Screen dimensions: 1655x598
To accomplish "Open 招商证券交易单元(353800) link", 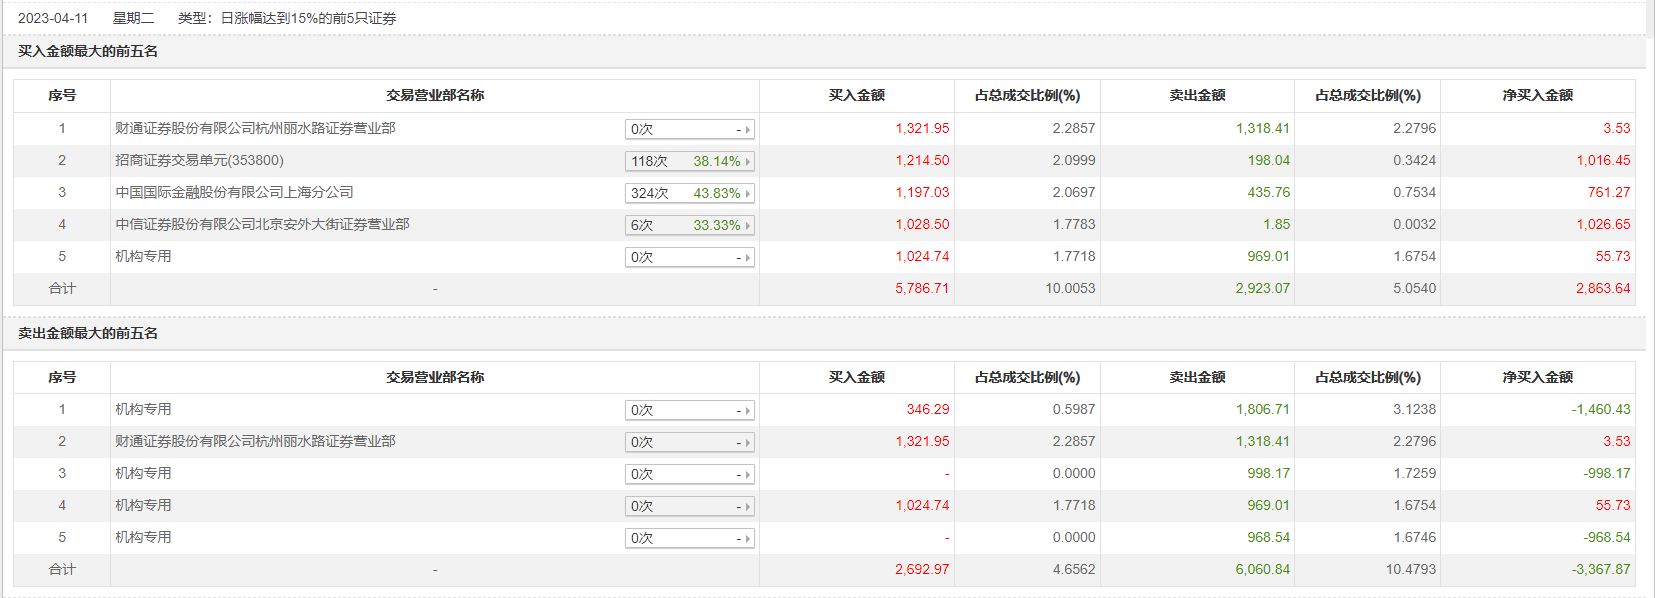I will [199, 160].
